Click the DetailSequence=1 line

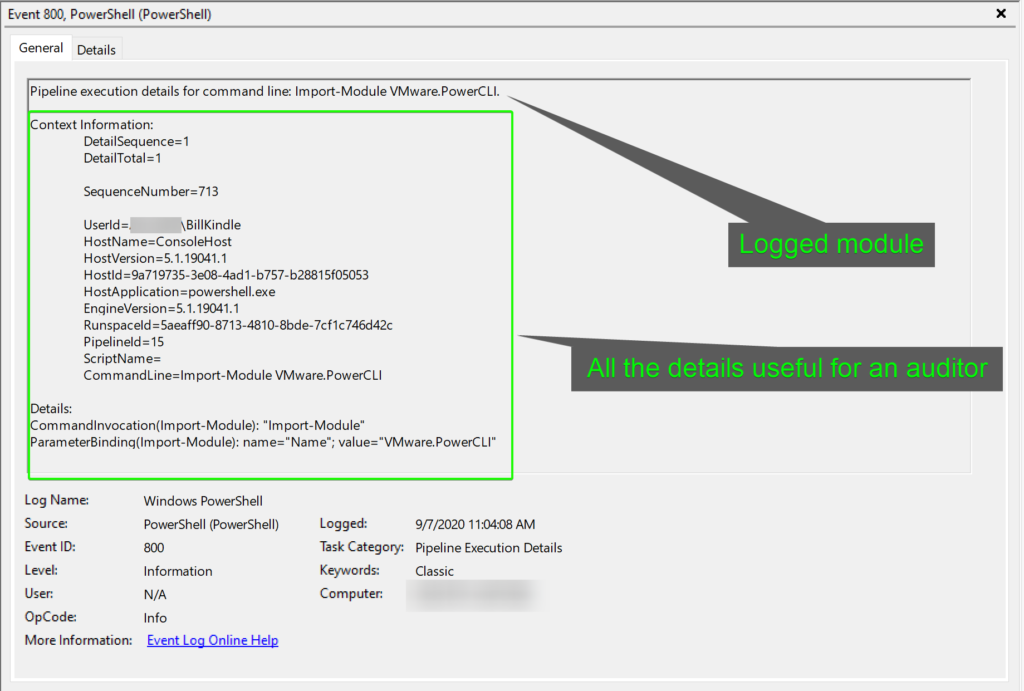[x=136, y=141]
